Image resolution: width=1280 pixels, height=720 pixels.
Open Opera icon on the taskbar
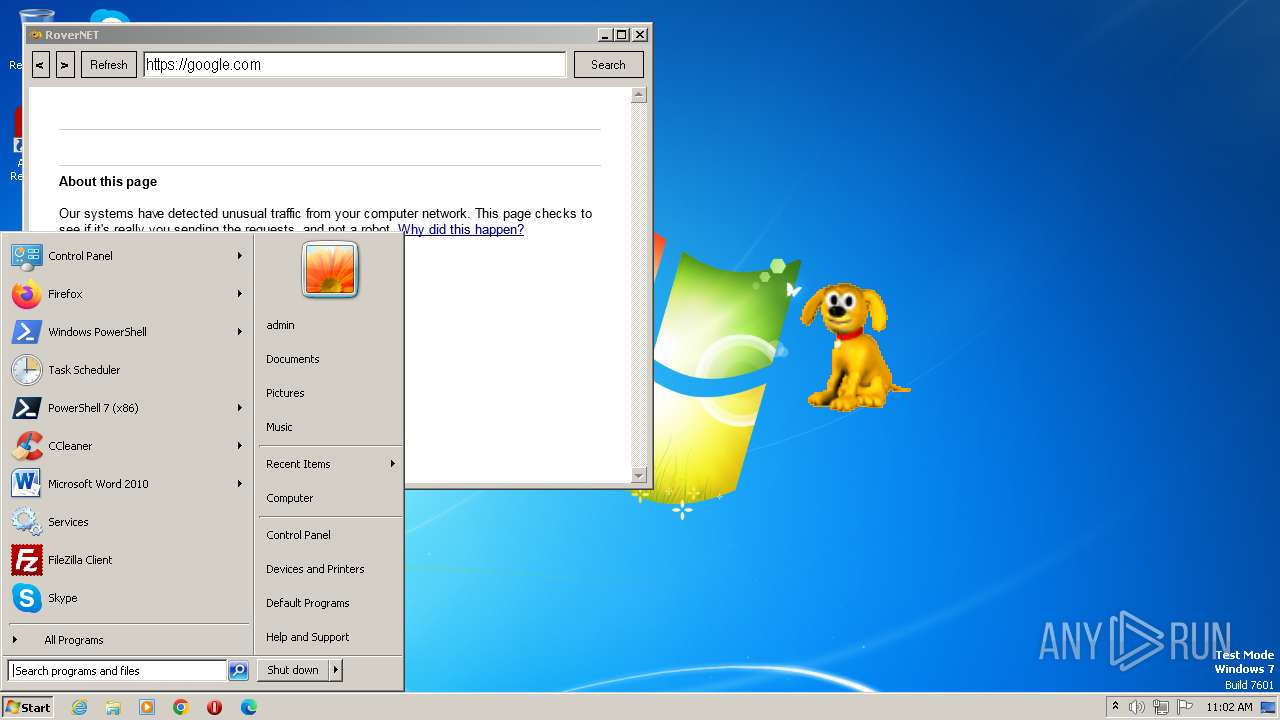coord(215,707)
